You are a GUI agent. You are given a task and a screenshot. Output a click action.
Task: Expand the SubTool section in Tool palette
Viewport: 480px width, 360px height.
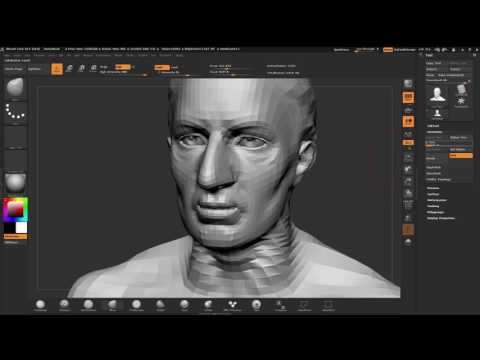point(433,126)
